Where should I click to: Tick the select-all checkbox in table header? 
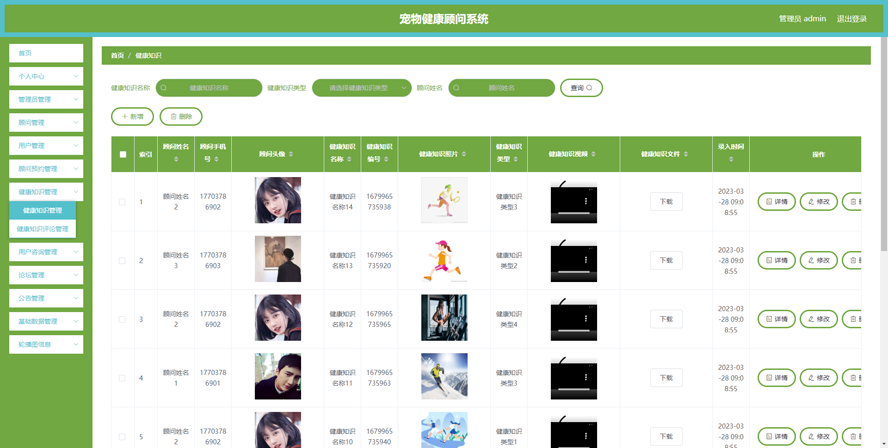123,154
